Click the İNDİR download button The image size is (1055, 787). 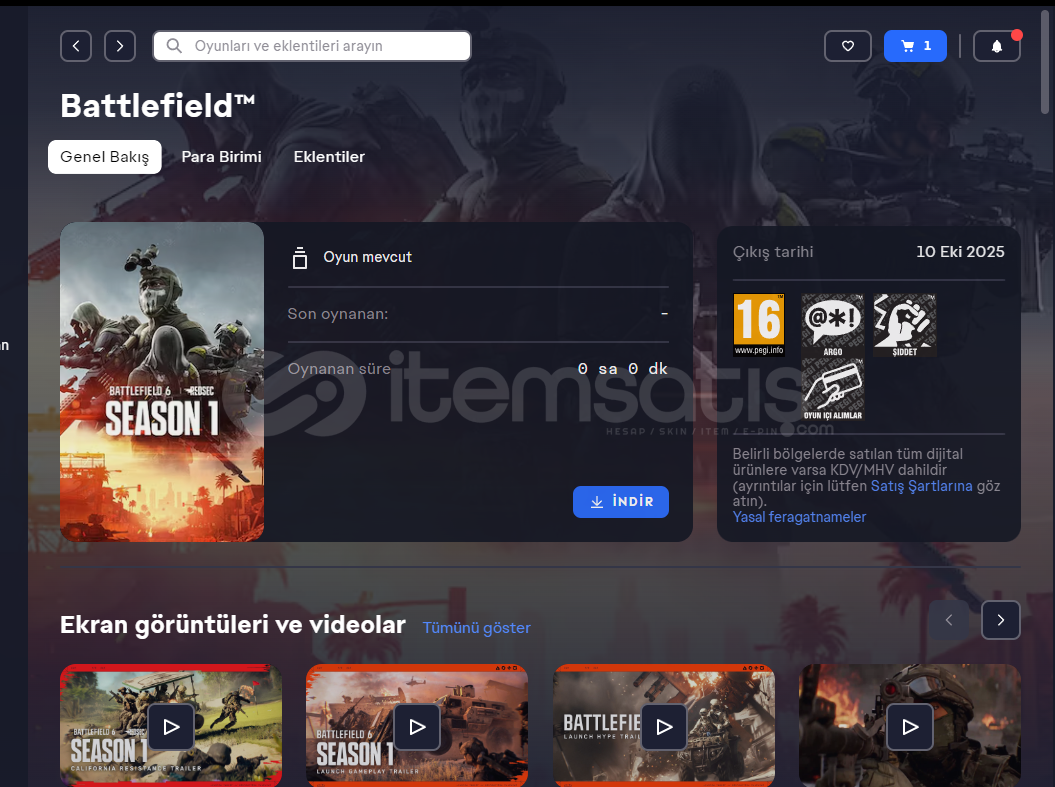[x=620, y=502]
